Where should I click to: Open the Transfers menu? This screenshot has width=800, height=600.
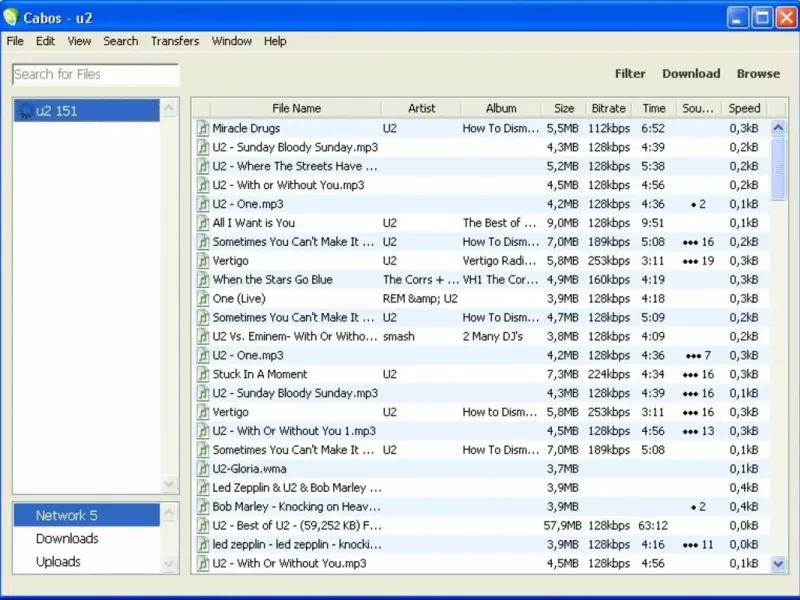click(175, 41)
